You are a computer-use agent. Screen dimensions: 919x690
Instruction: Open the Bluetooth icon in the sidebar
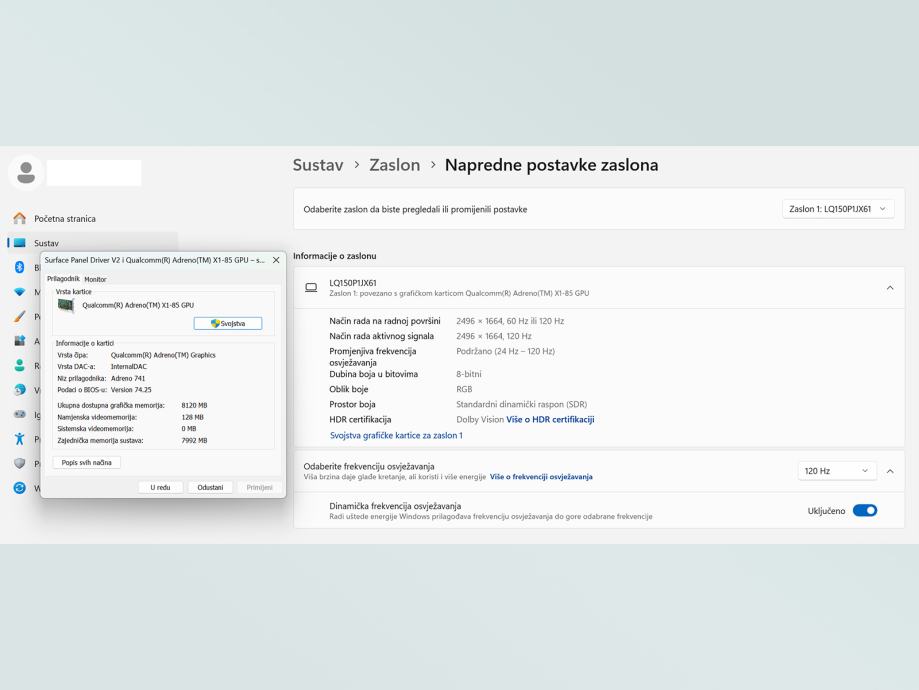(19, 267)
